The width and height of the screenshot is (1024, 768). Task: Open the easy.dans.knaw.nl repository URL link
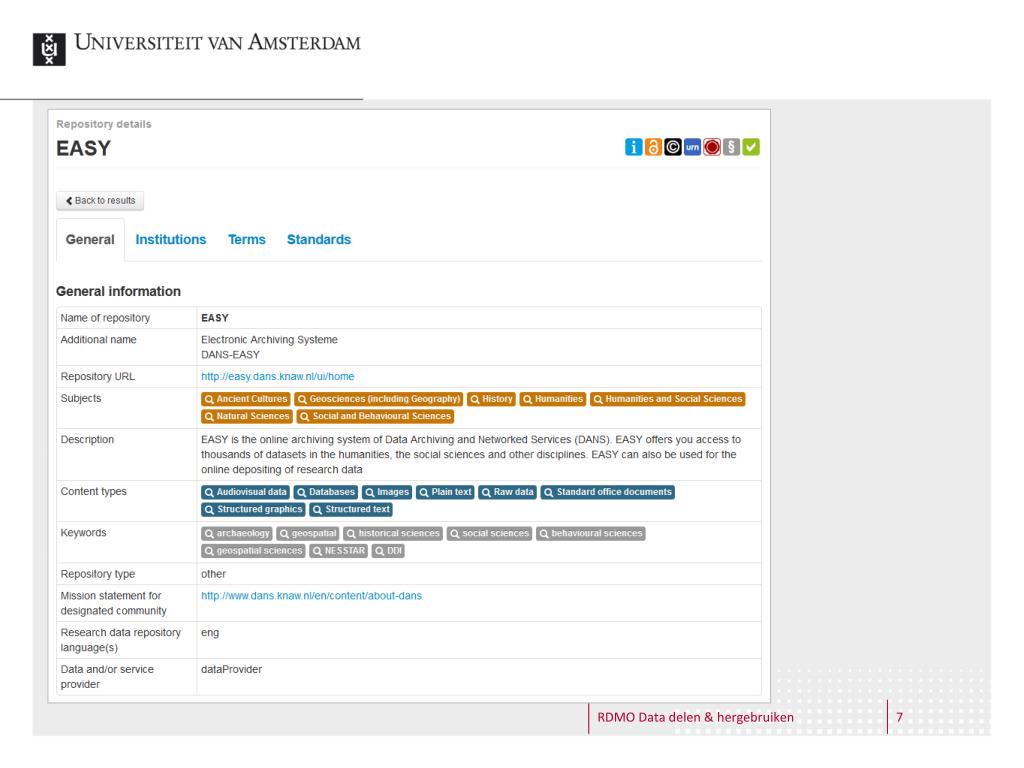click(278, 376)
